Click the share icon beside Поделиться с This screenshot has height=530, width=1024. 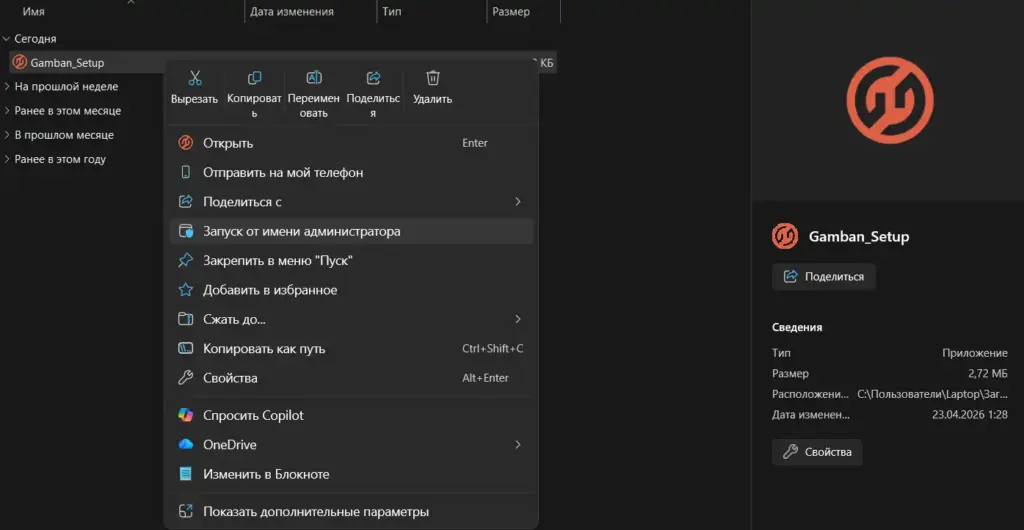(x=185, y=202)
